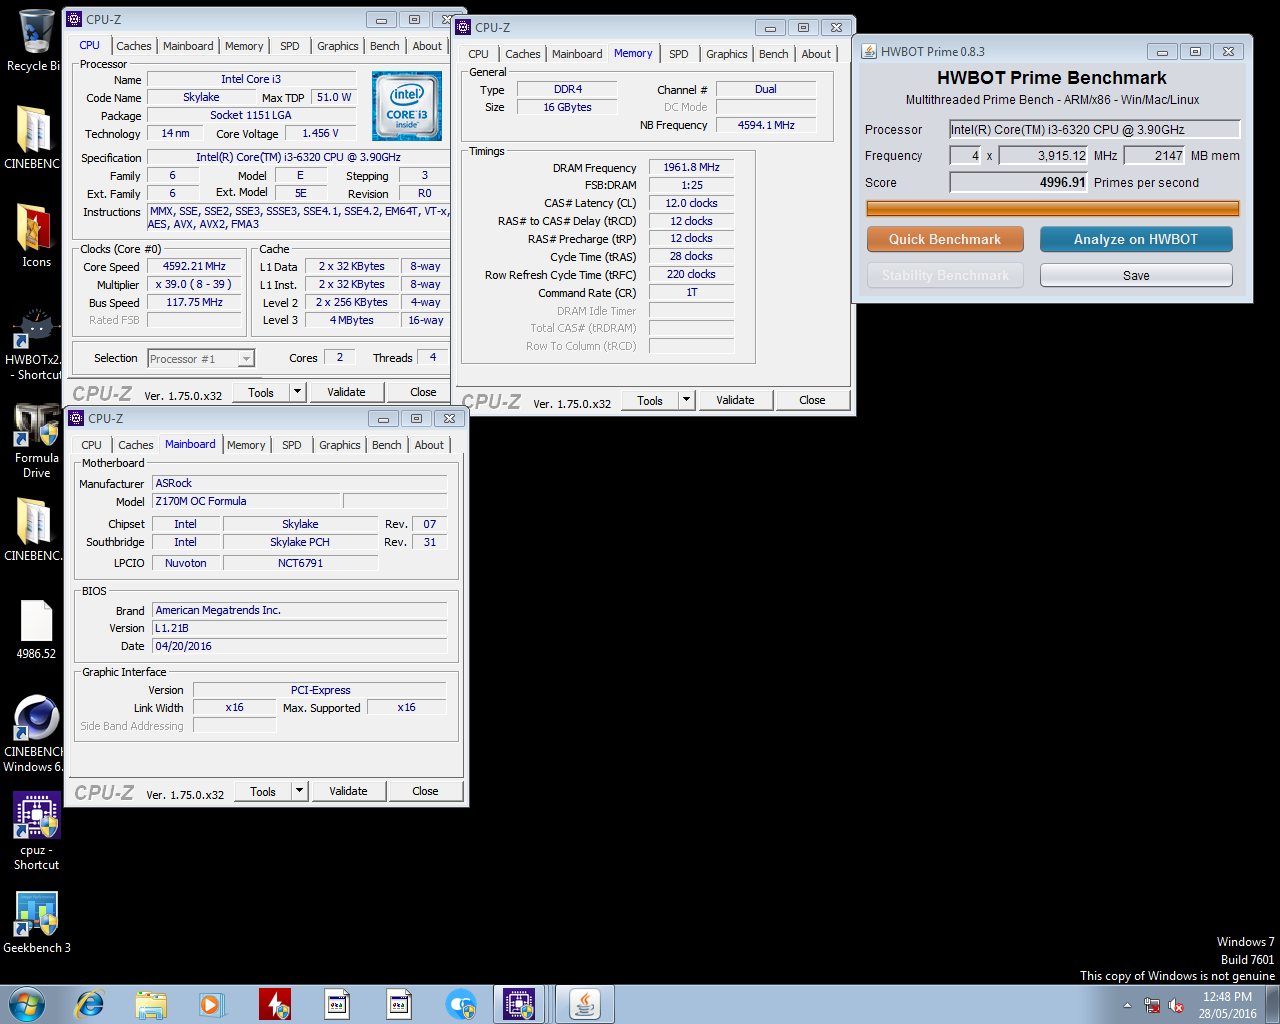This screenshot has height=1024, width=1280.
Task: Expand Tools dropdown arrow in Mainboard window
Action: point(299,791)
